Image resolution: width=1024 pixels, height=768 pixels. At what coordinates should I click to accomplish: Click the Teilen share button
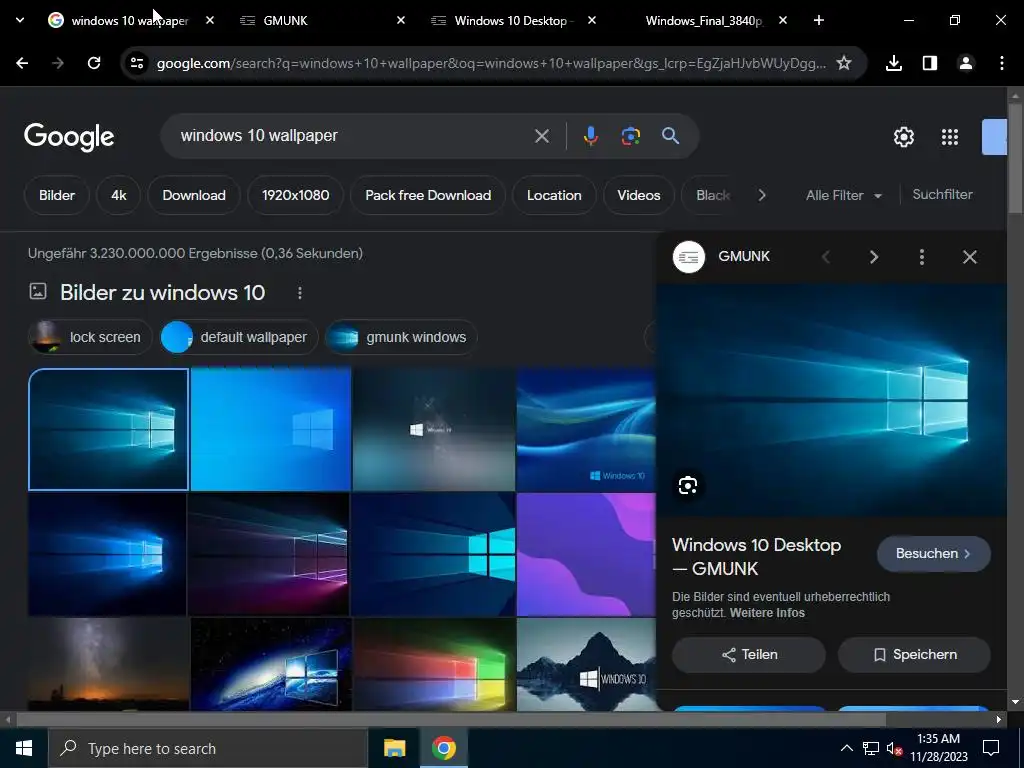(x=748, y=654)
